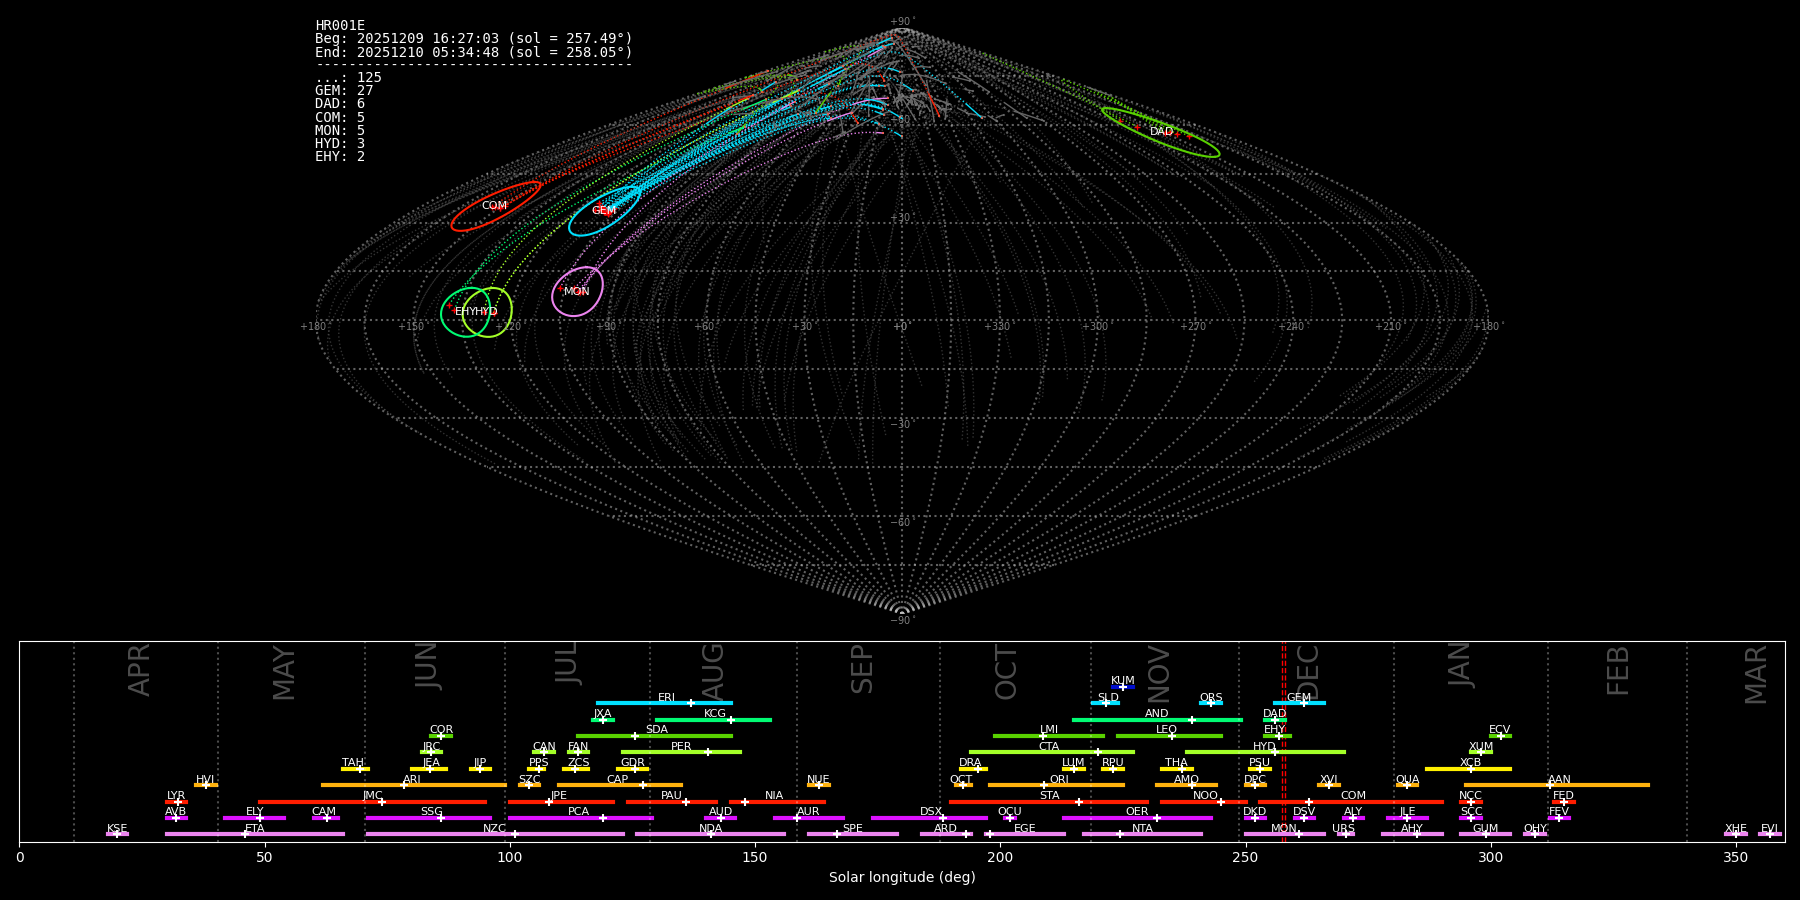Image resolution: width=1800 pixels, height=900 pixels.
Task: Select the HR001E station title
Action: (x=340, y=26)
